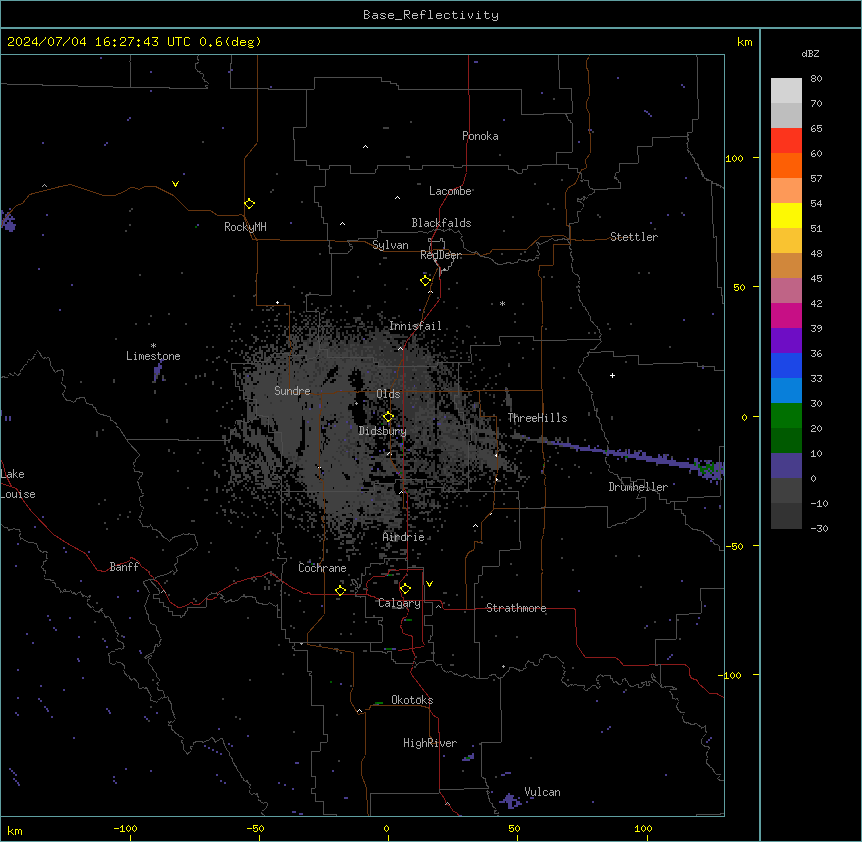Screen dimensions: 862x842
Task: Select the 57 value on the dBZ legend
Action: click(816, 179)
